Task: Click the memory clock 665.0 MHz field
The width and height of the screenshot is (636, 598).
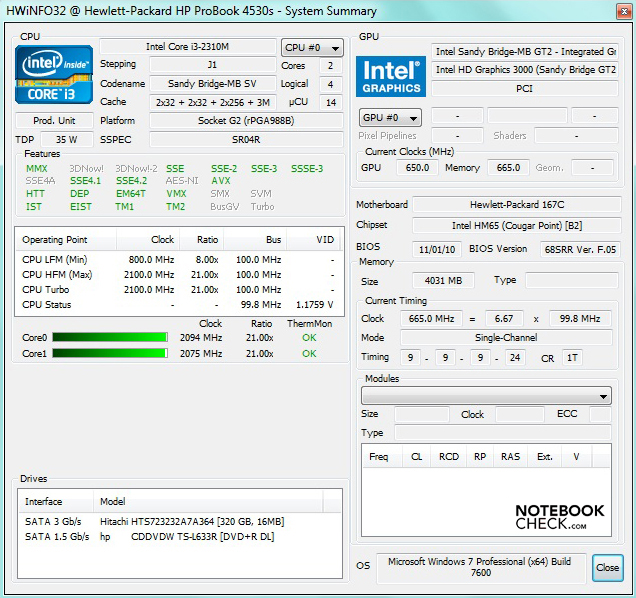Action: coord(431,318)
